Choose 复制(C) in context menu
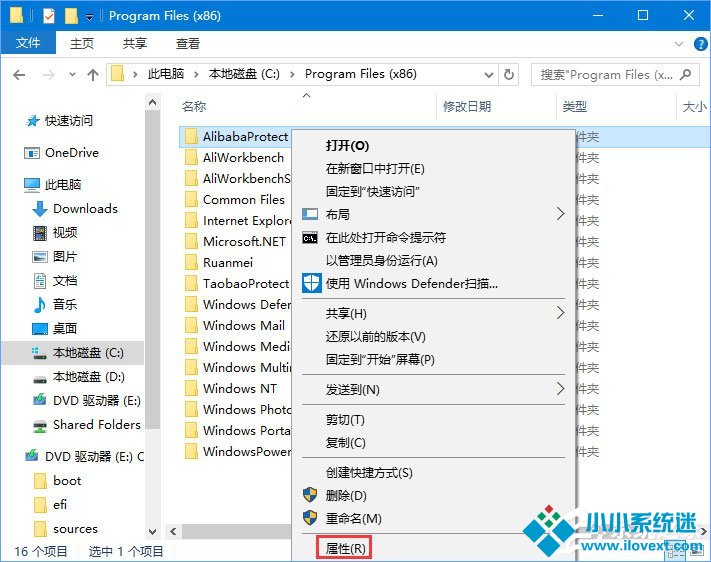The width and height of the screenshot is (711, 562). point(346,442)
